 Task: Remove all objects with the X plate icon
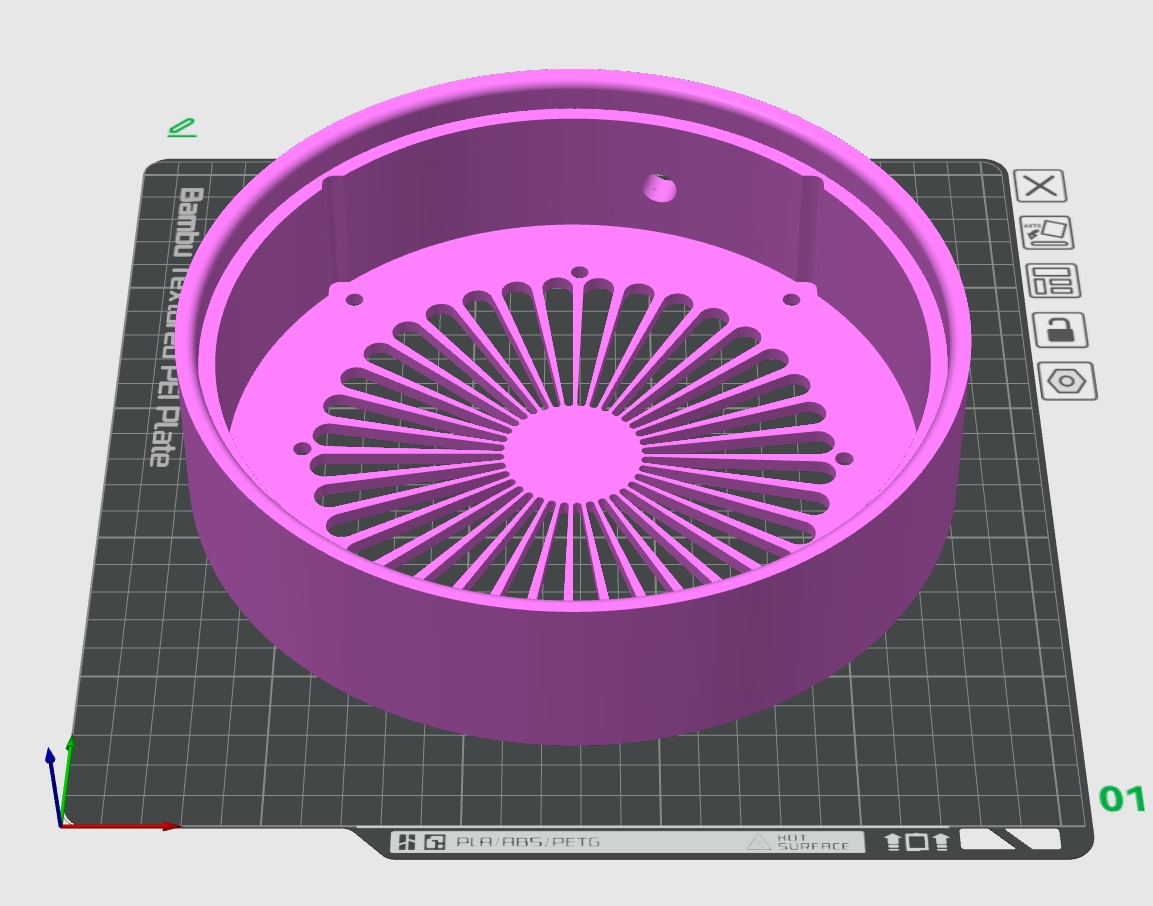pyautogui.click(x=1040, y=186)
